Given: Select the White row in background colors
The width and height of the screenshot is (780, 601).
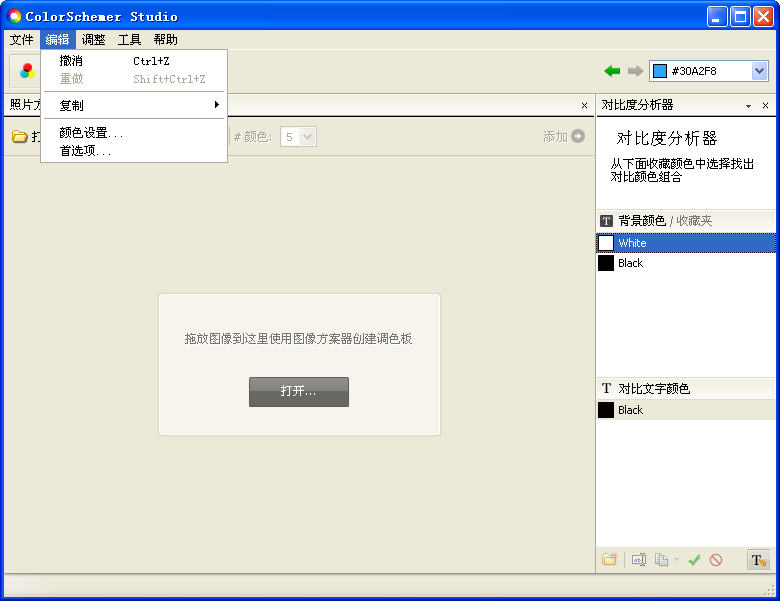Looking at the screenshot, I should click(686, 243).
